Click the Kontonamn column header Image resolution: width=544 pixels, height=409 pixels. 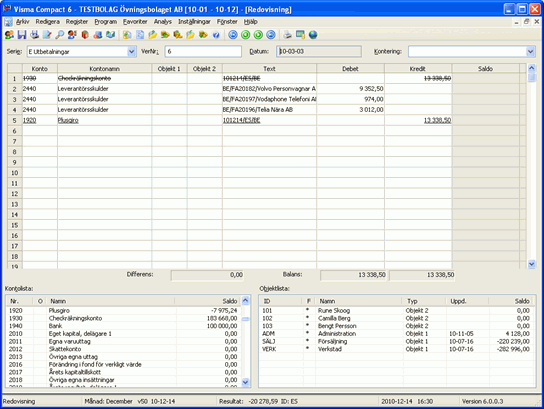(104, 69)
